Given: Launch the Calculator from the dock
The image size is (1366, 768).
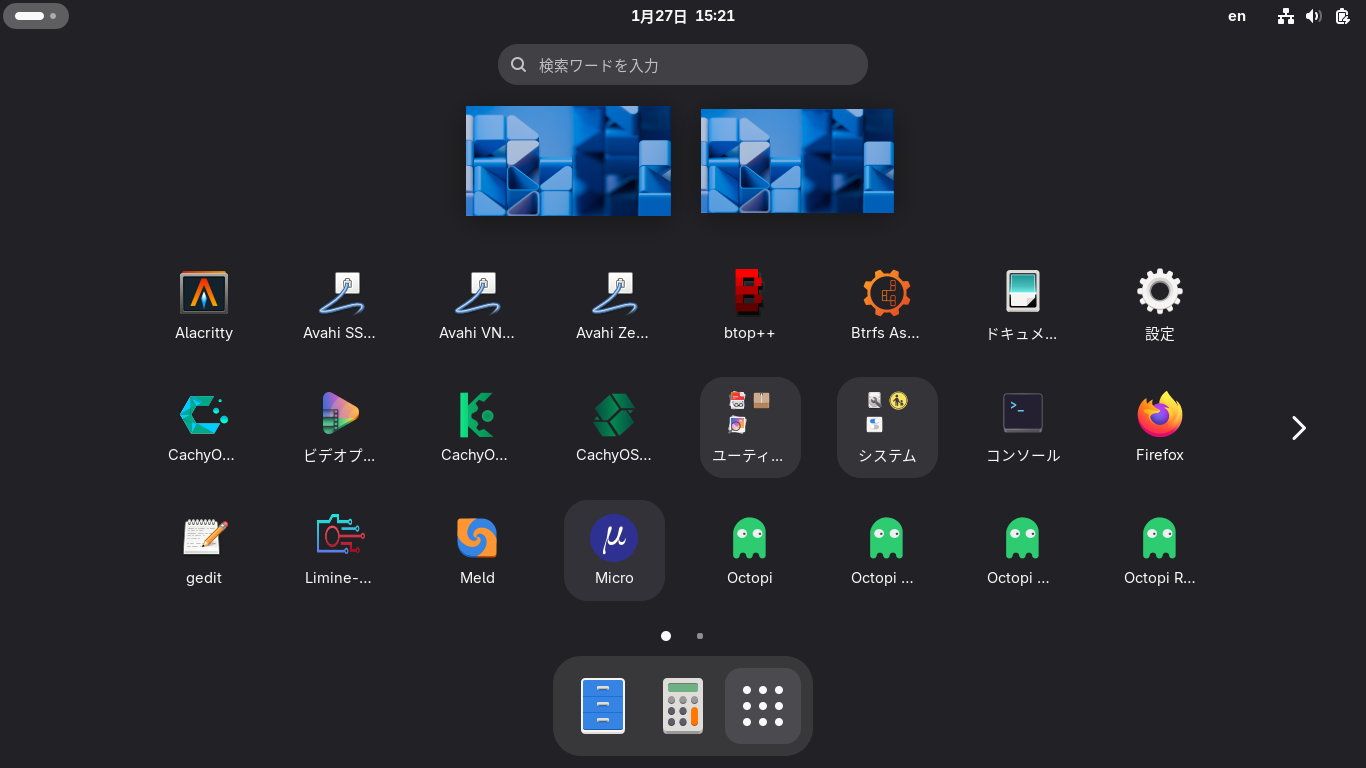Looking at the screenshot, I should (683, 706).
